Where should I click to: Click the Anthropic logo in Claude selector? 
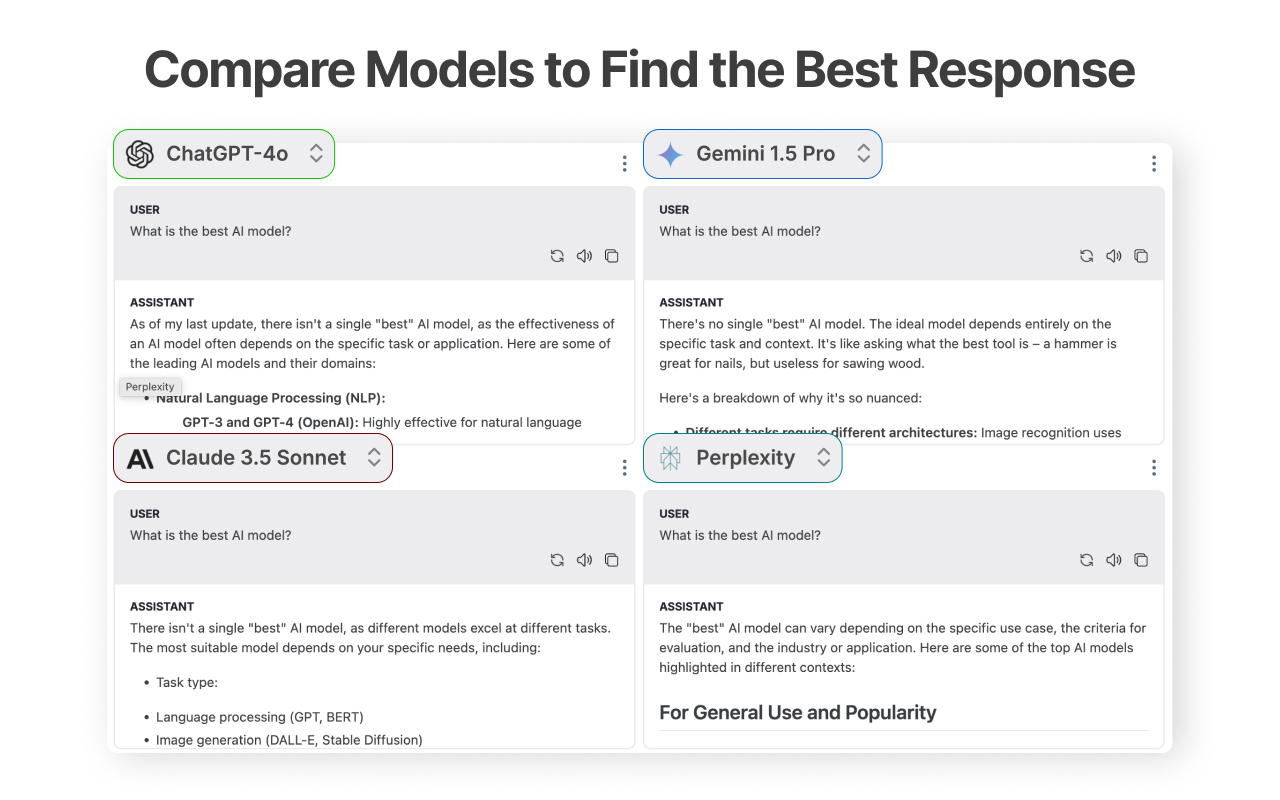(139, 458)
